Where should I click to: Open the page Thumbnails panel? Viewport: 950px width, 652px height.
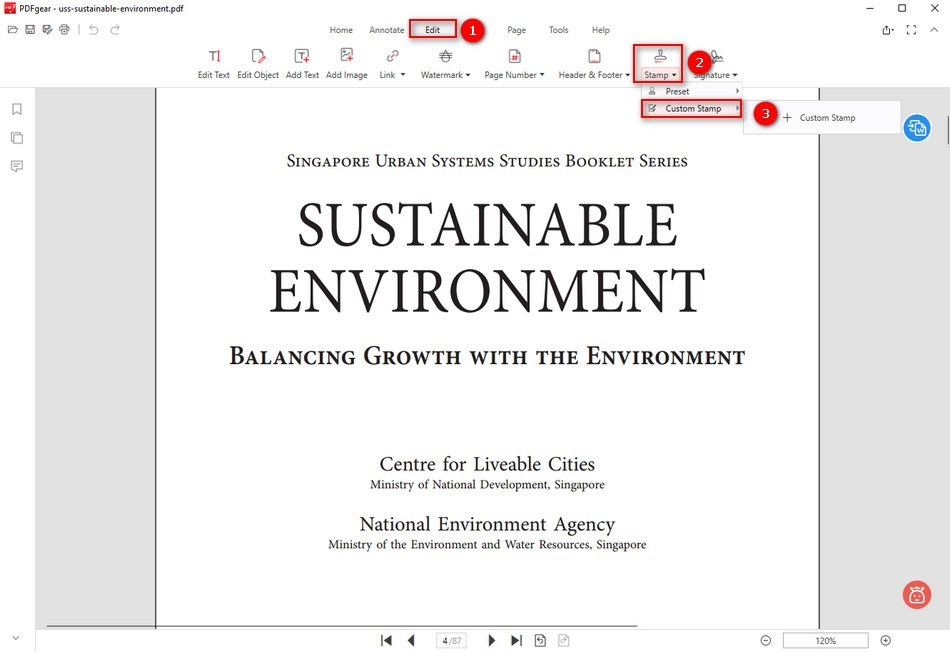click(16, 137)
